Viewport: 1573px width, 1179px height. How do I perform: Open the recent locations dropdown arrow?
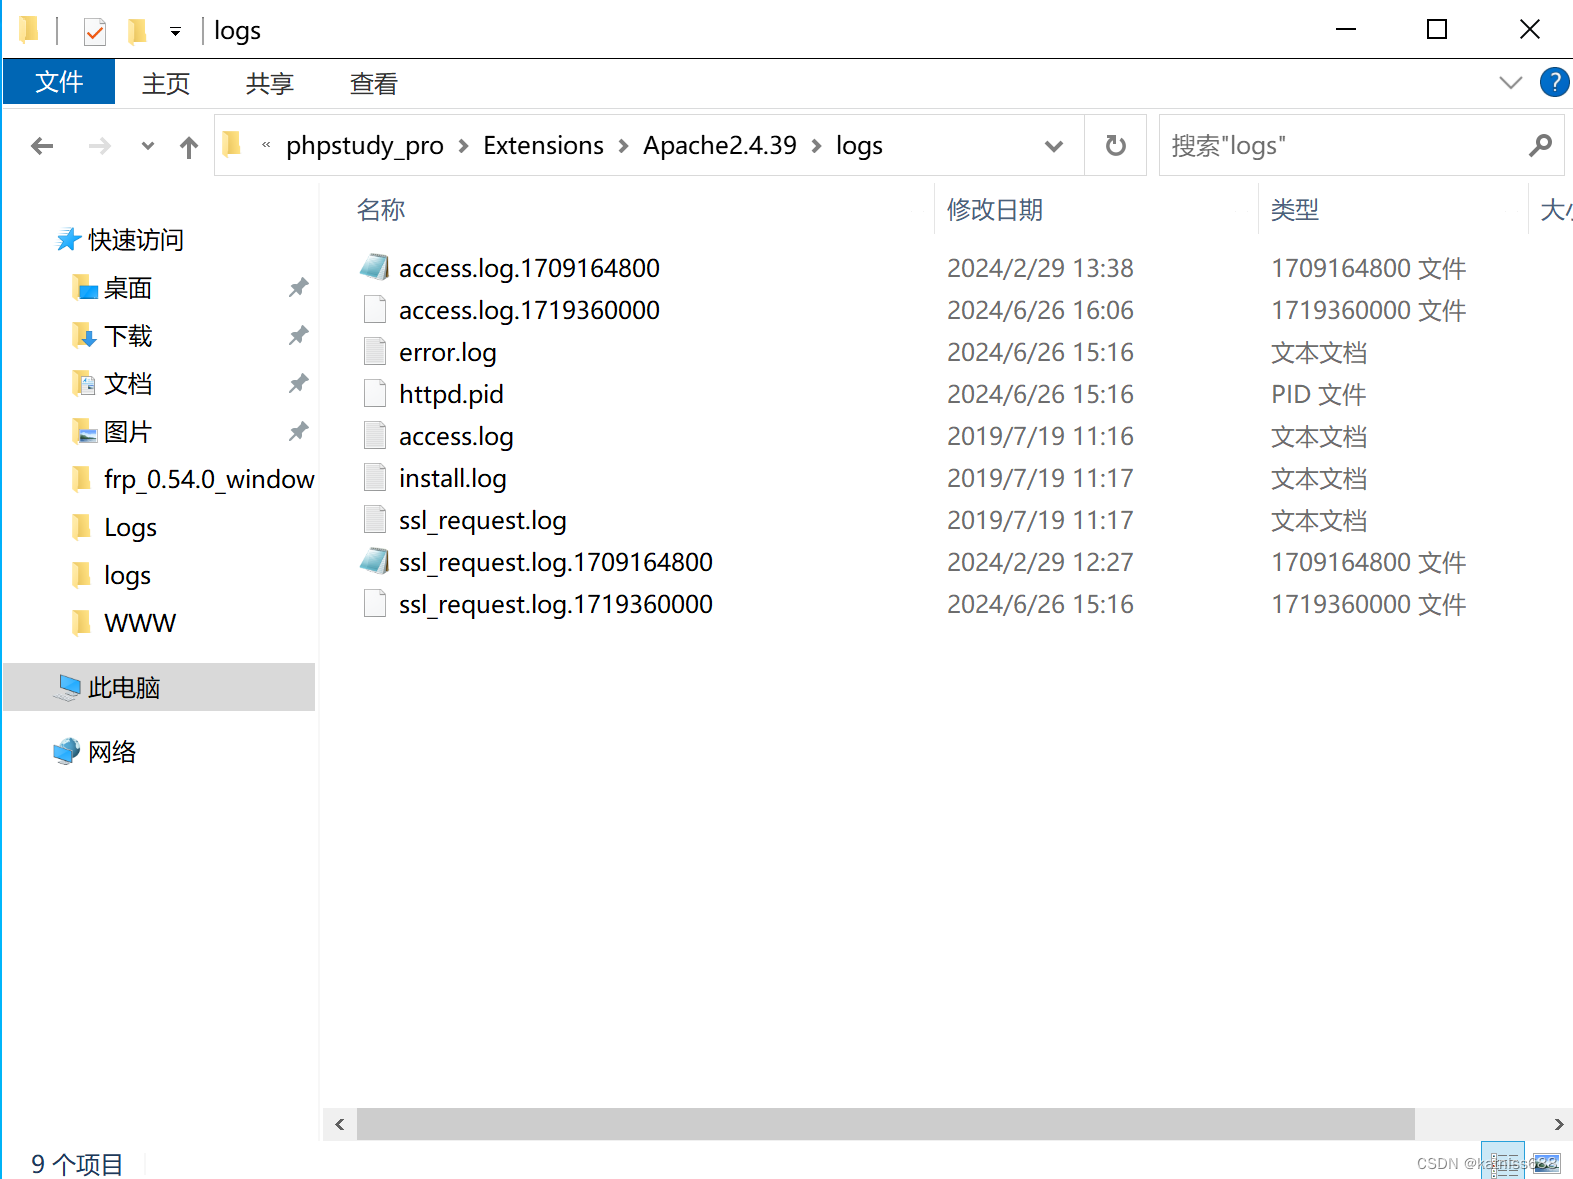(148, 146)
